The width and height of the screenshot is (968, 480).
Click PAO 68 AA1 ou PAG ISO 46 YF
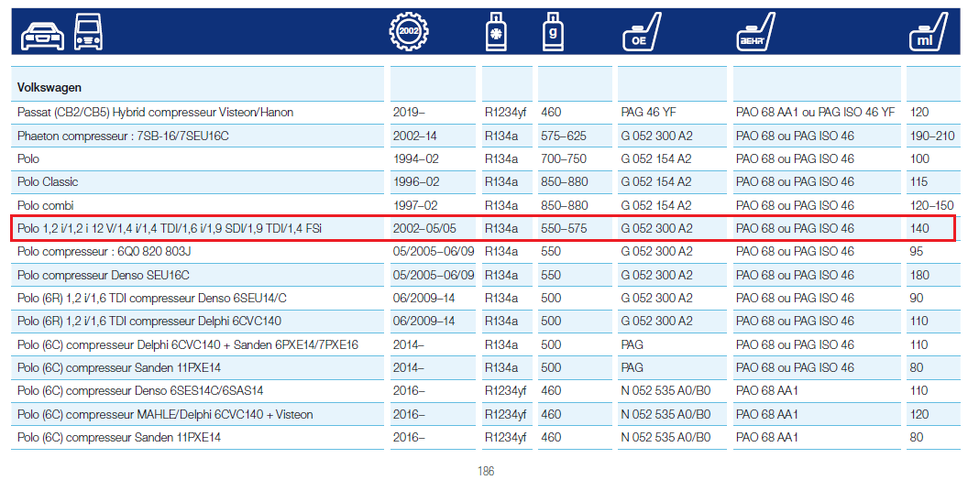[x=815, y=112]
